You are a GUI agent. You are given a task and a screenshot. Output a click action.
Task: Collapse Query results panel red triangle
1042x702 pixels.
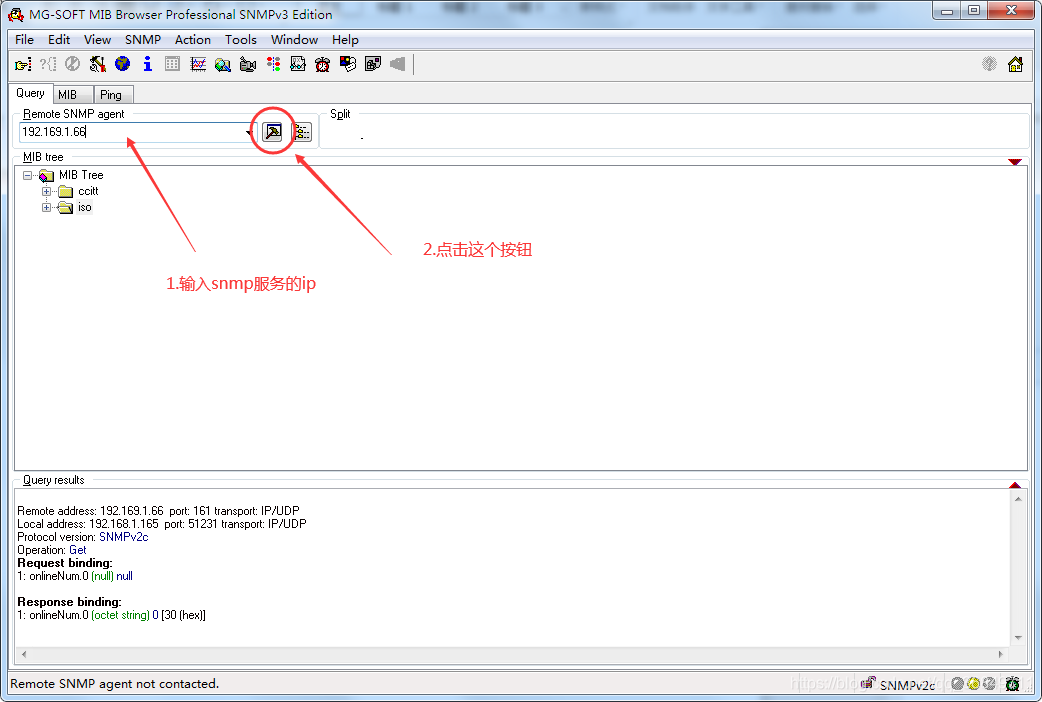tap(1014, 485)
